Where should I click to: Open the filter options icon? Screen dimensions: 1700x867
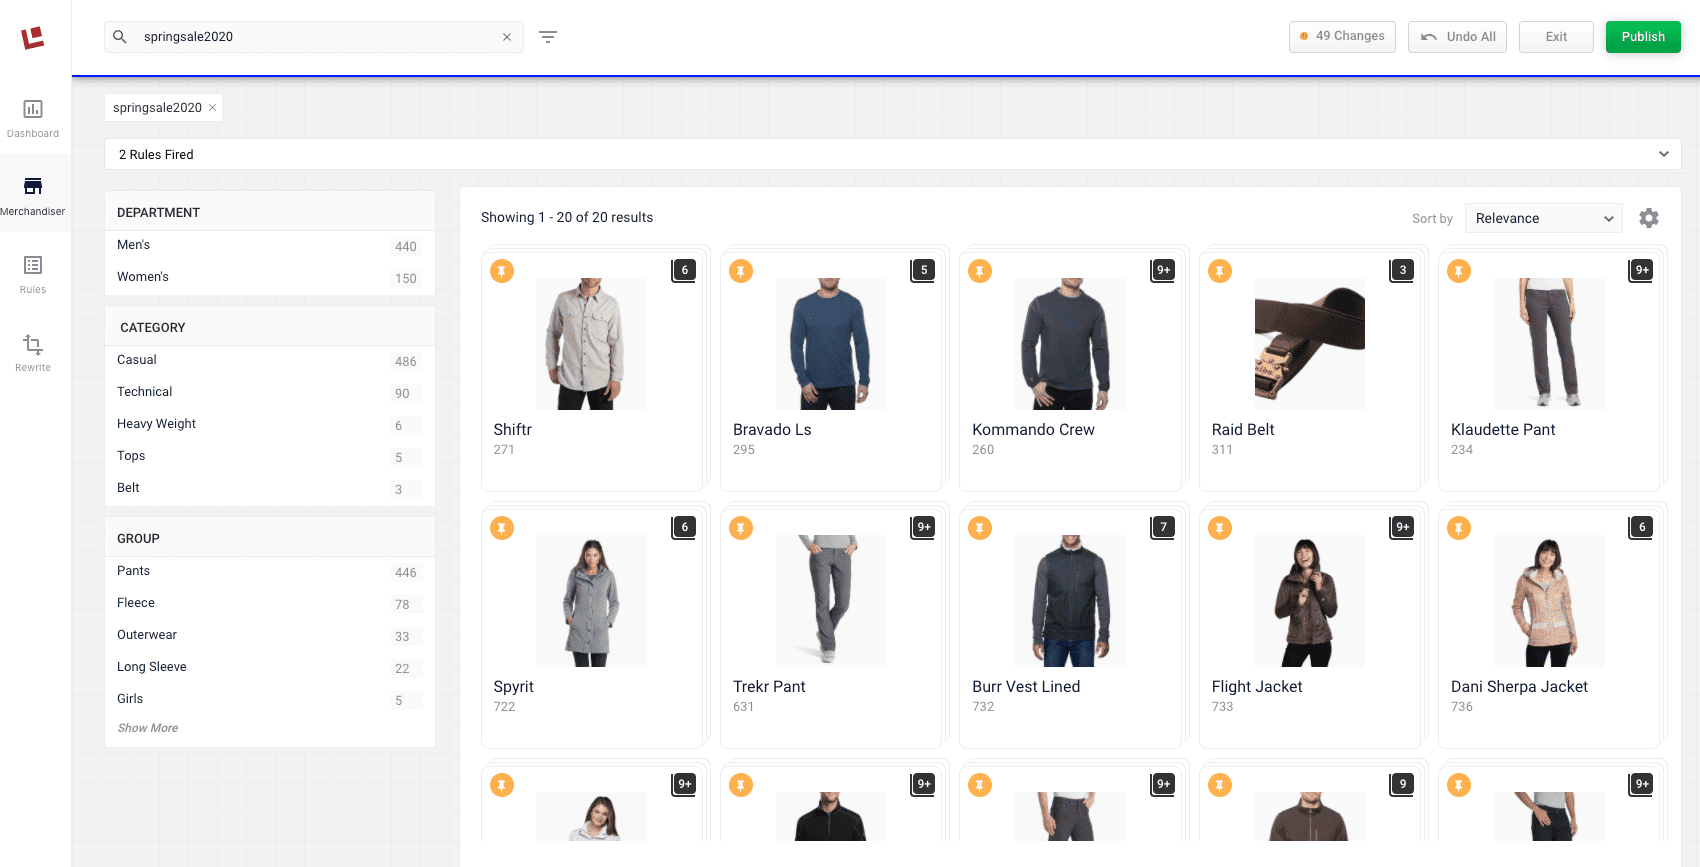point(548,37)
